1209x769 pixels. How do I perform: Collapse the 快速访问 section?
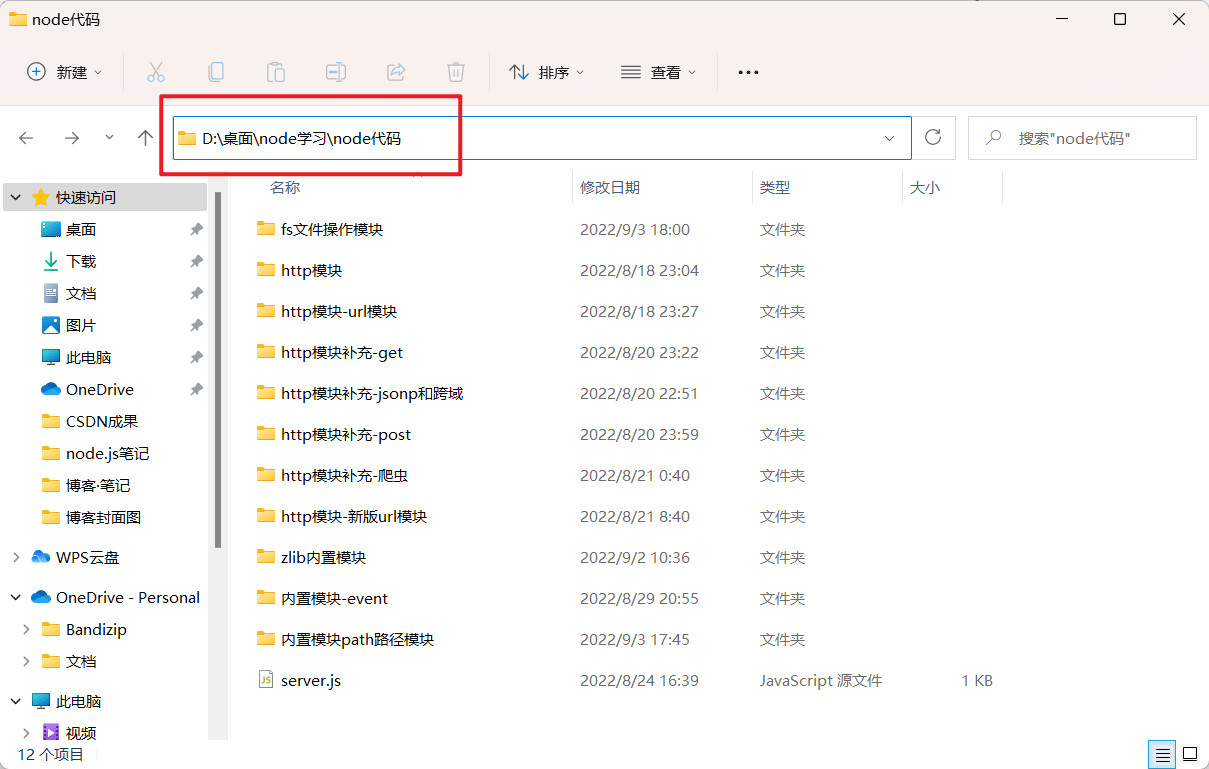click(x=16, y=197)
